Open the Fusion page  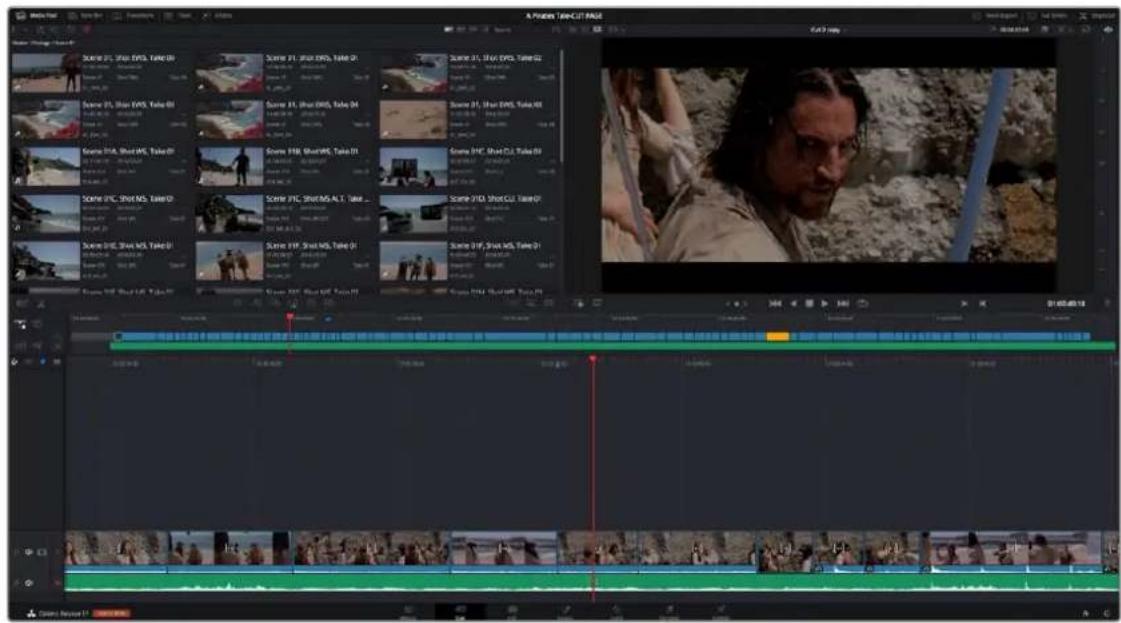pos(565,612)
